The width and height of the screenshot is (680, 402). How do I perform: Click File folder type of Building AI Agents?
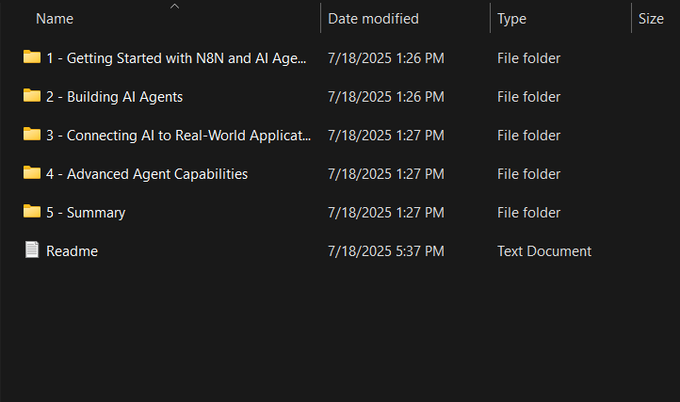[x=528, y=97]
